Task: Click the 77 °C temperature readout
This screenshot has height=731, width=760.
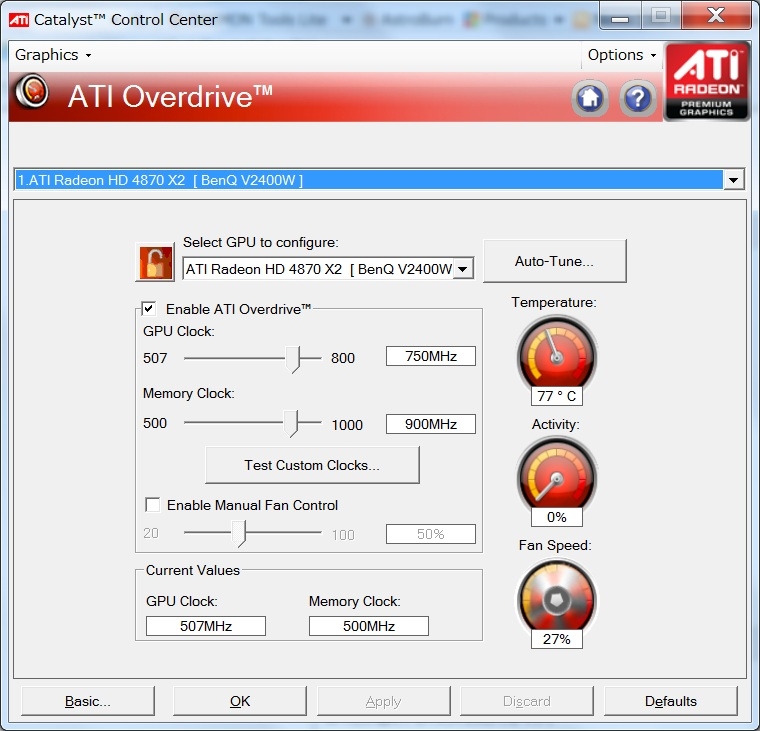Action: point(557,396)
